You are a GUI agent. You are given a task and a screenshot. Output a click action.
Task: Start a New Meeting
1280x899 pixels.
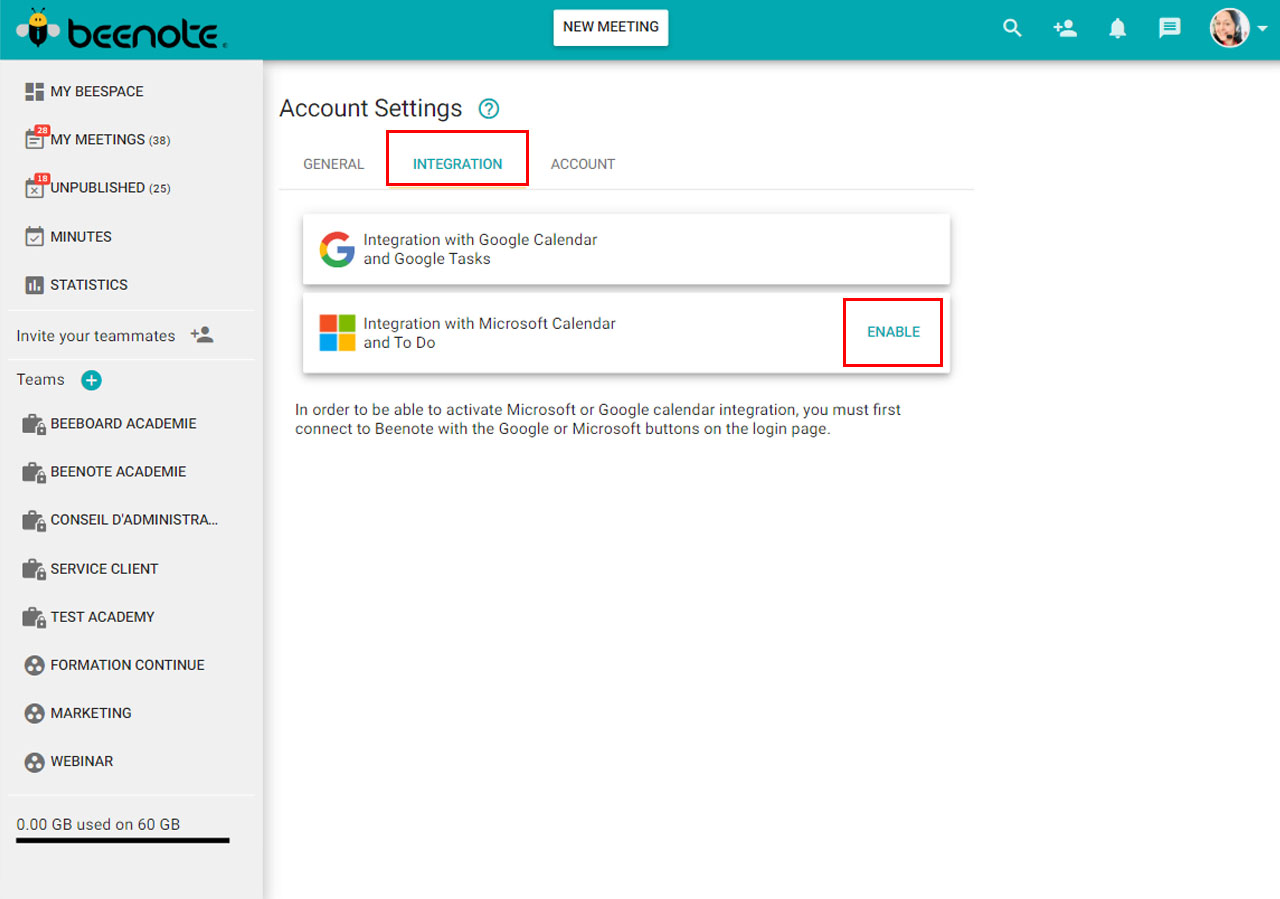(x=611, y=27)
